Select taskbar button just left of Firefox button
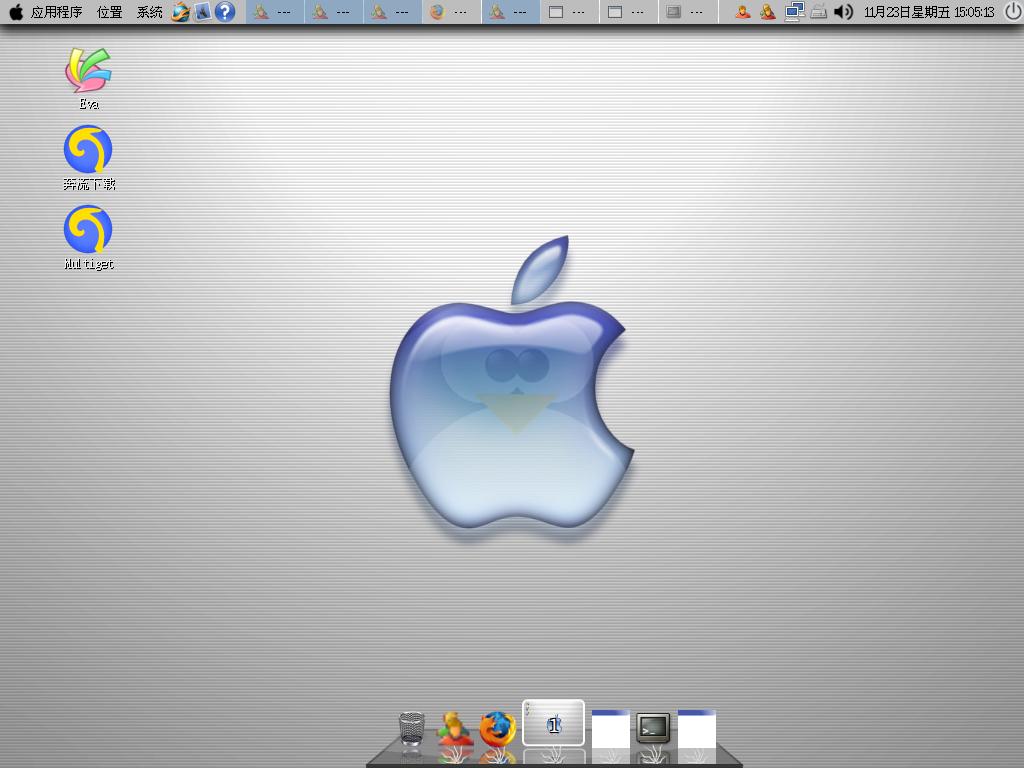The image size is (1024, 768). tap(392, 12)
